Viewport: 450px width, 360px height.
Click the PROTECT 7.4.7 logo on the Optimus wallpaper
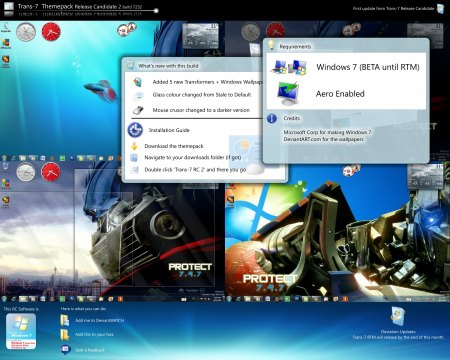pyautogui.click(x=190, y=270)
